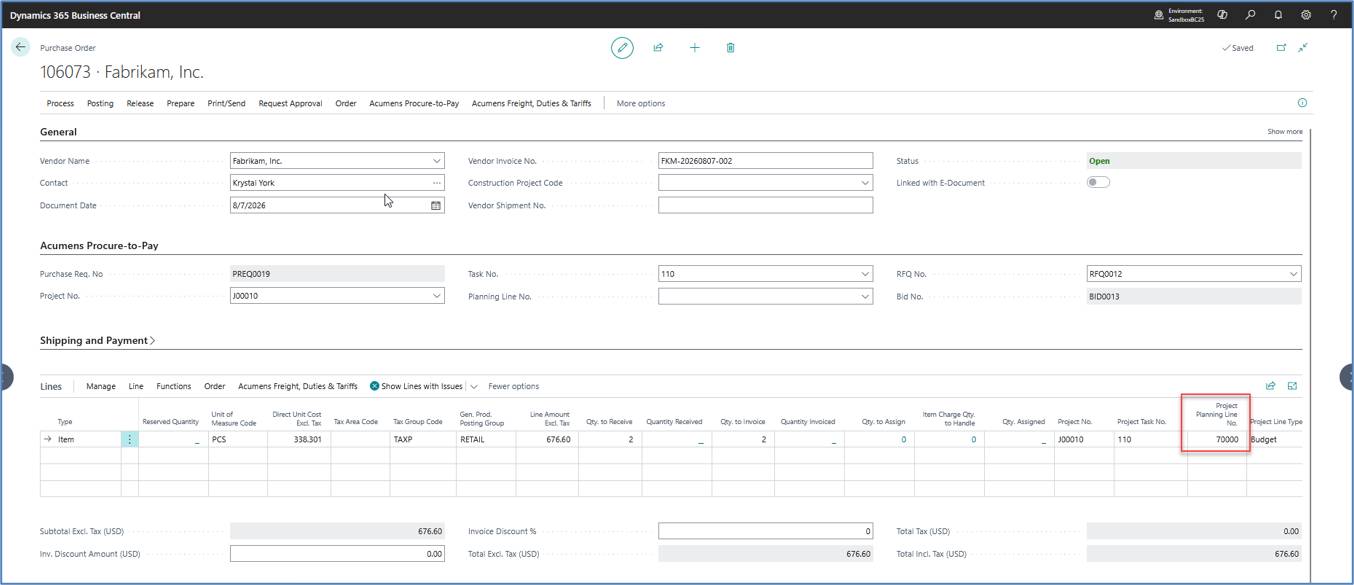This screenshot has width=1354, height=585.
Task: Expand Shipping and Payment section
Action: pos(98,340)
